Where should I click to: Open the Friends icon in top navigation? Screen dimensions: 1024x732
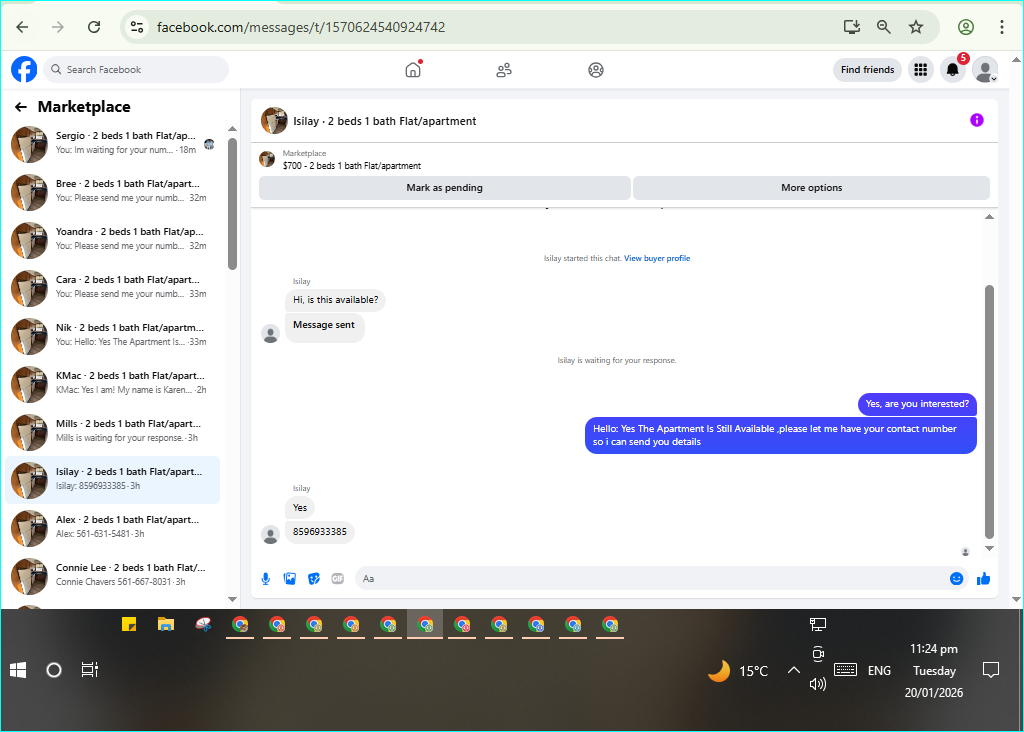pyautogui.click(x=504, y=70)
